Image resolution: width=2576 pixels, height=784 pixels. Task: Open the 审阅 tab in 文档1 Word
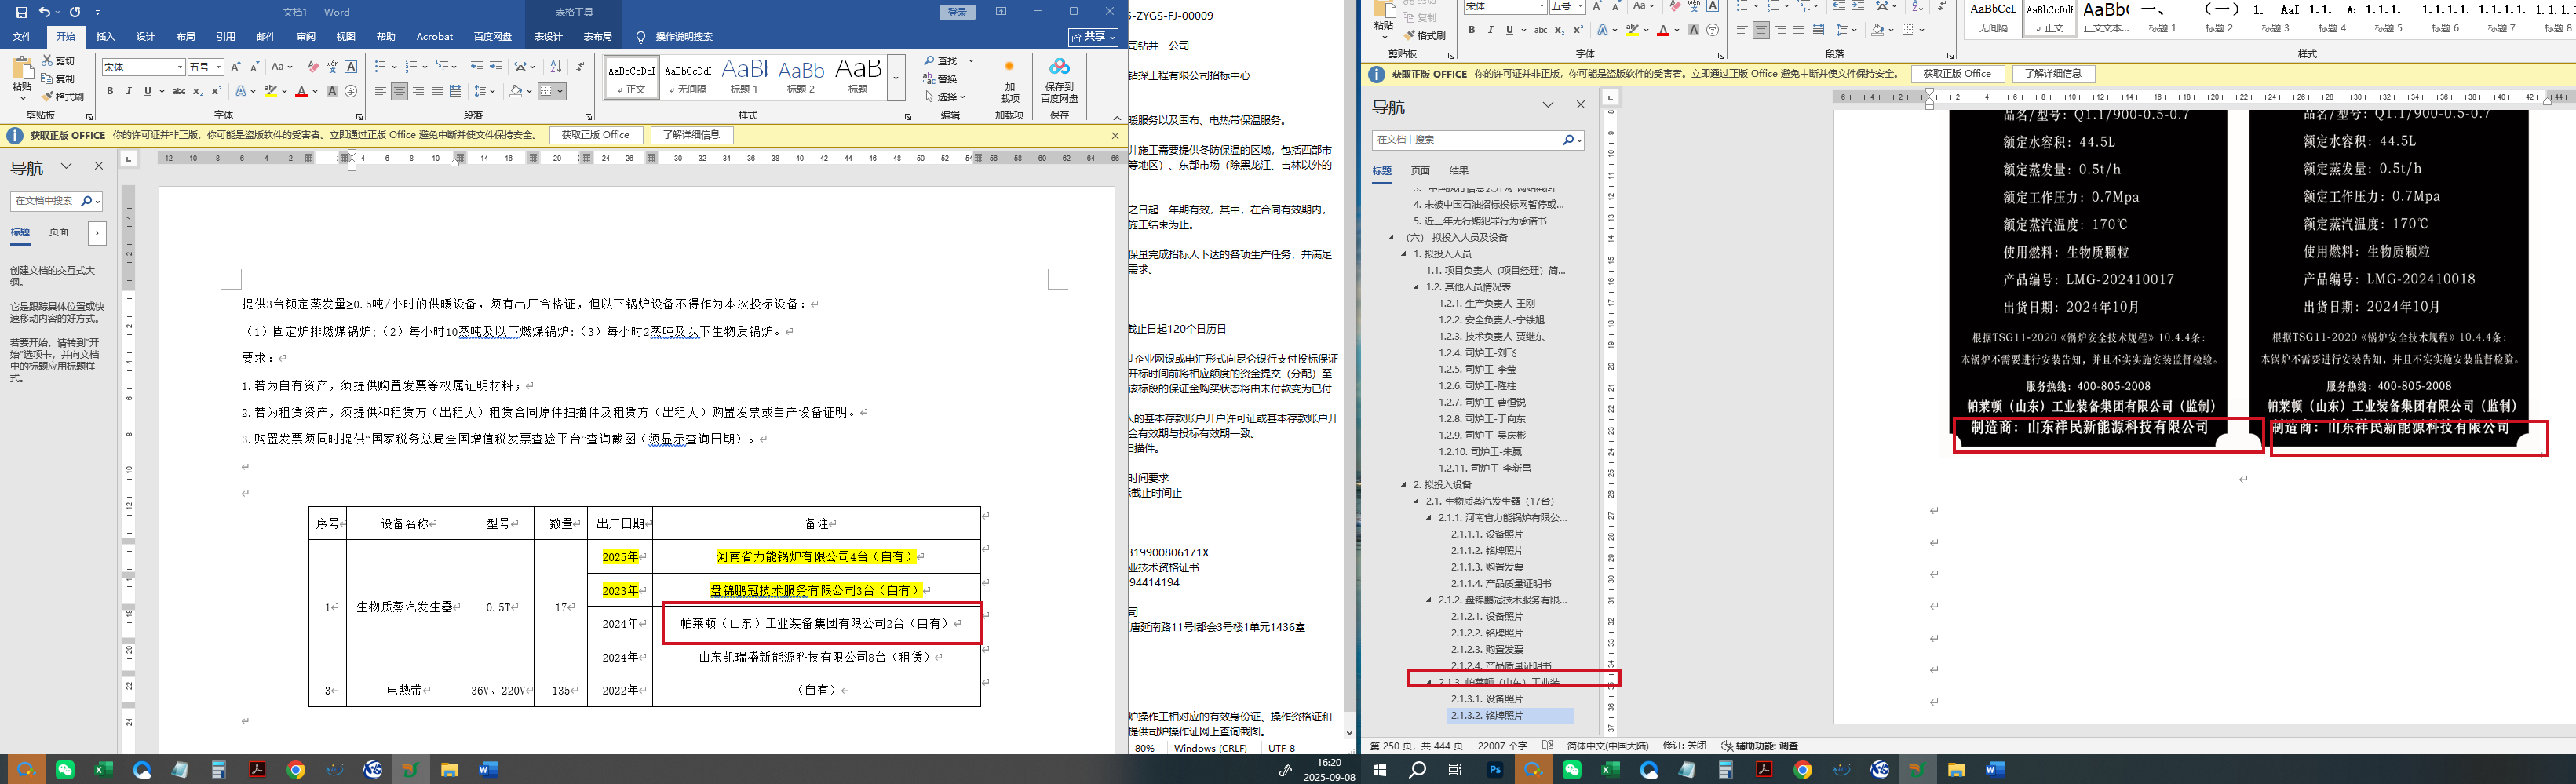point(306,37)
